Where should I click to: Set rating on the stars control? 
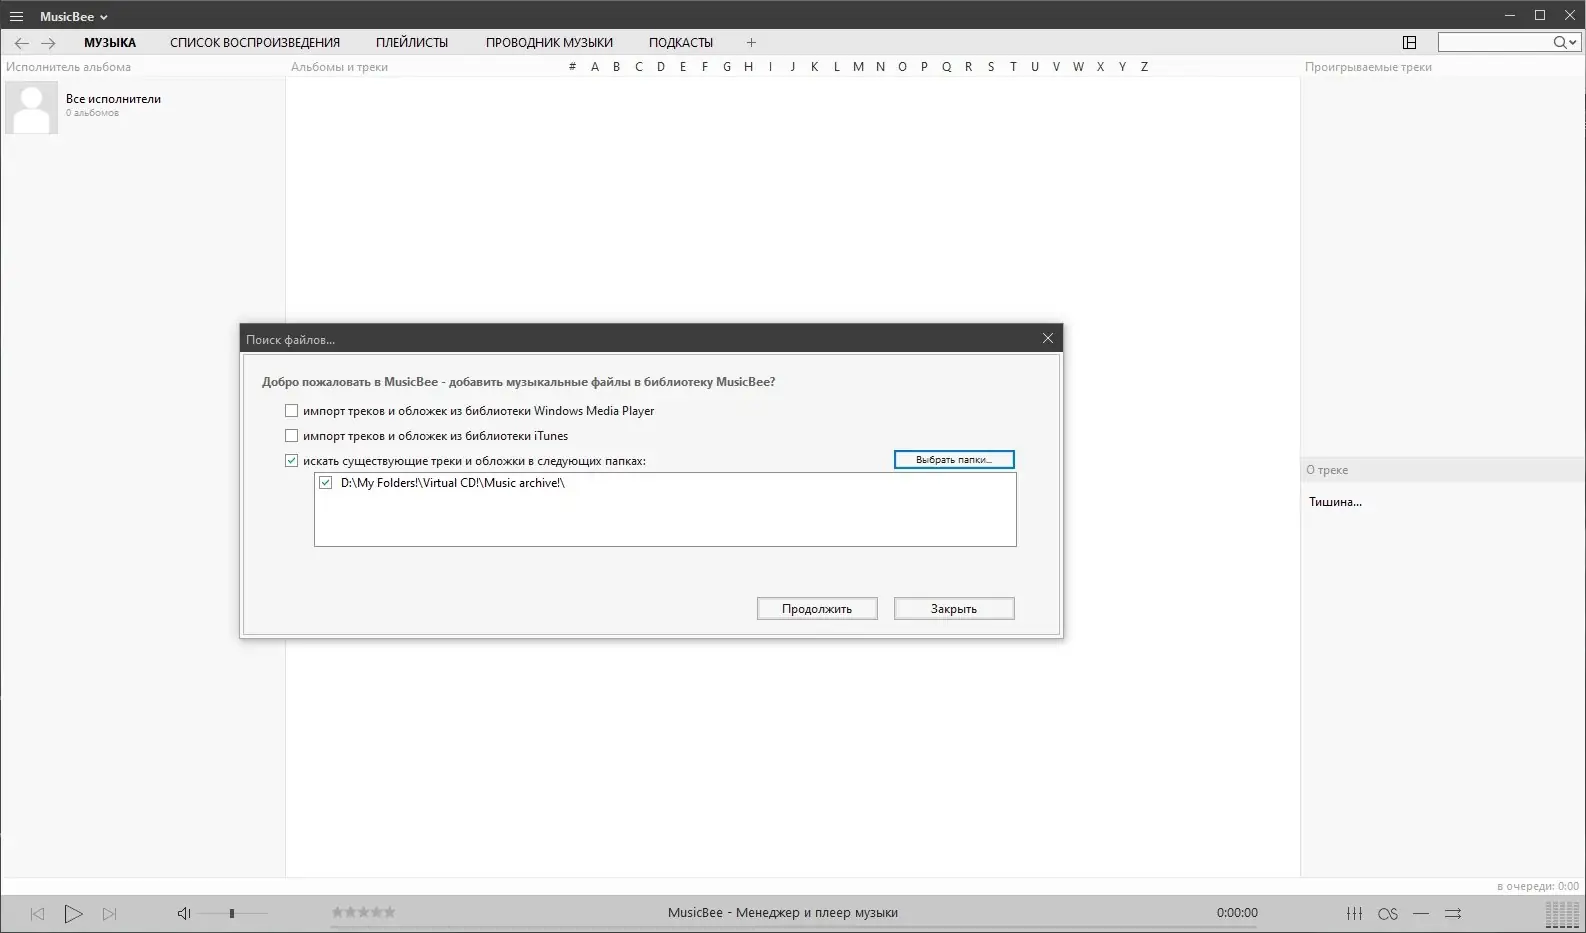click(364, 912)
